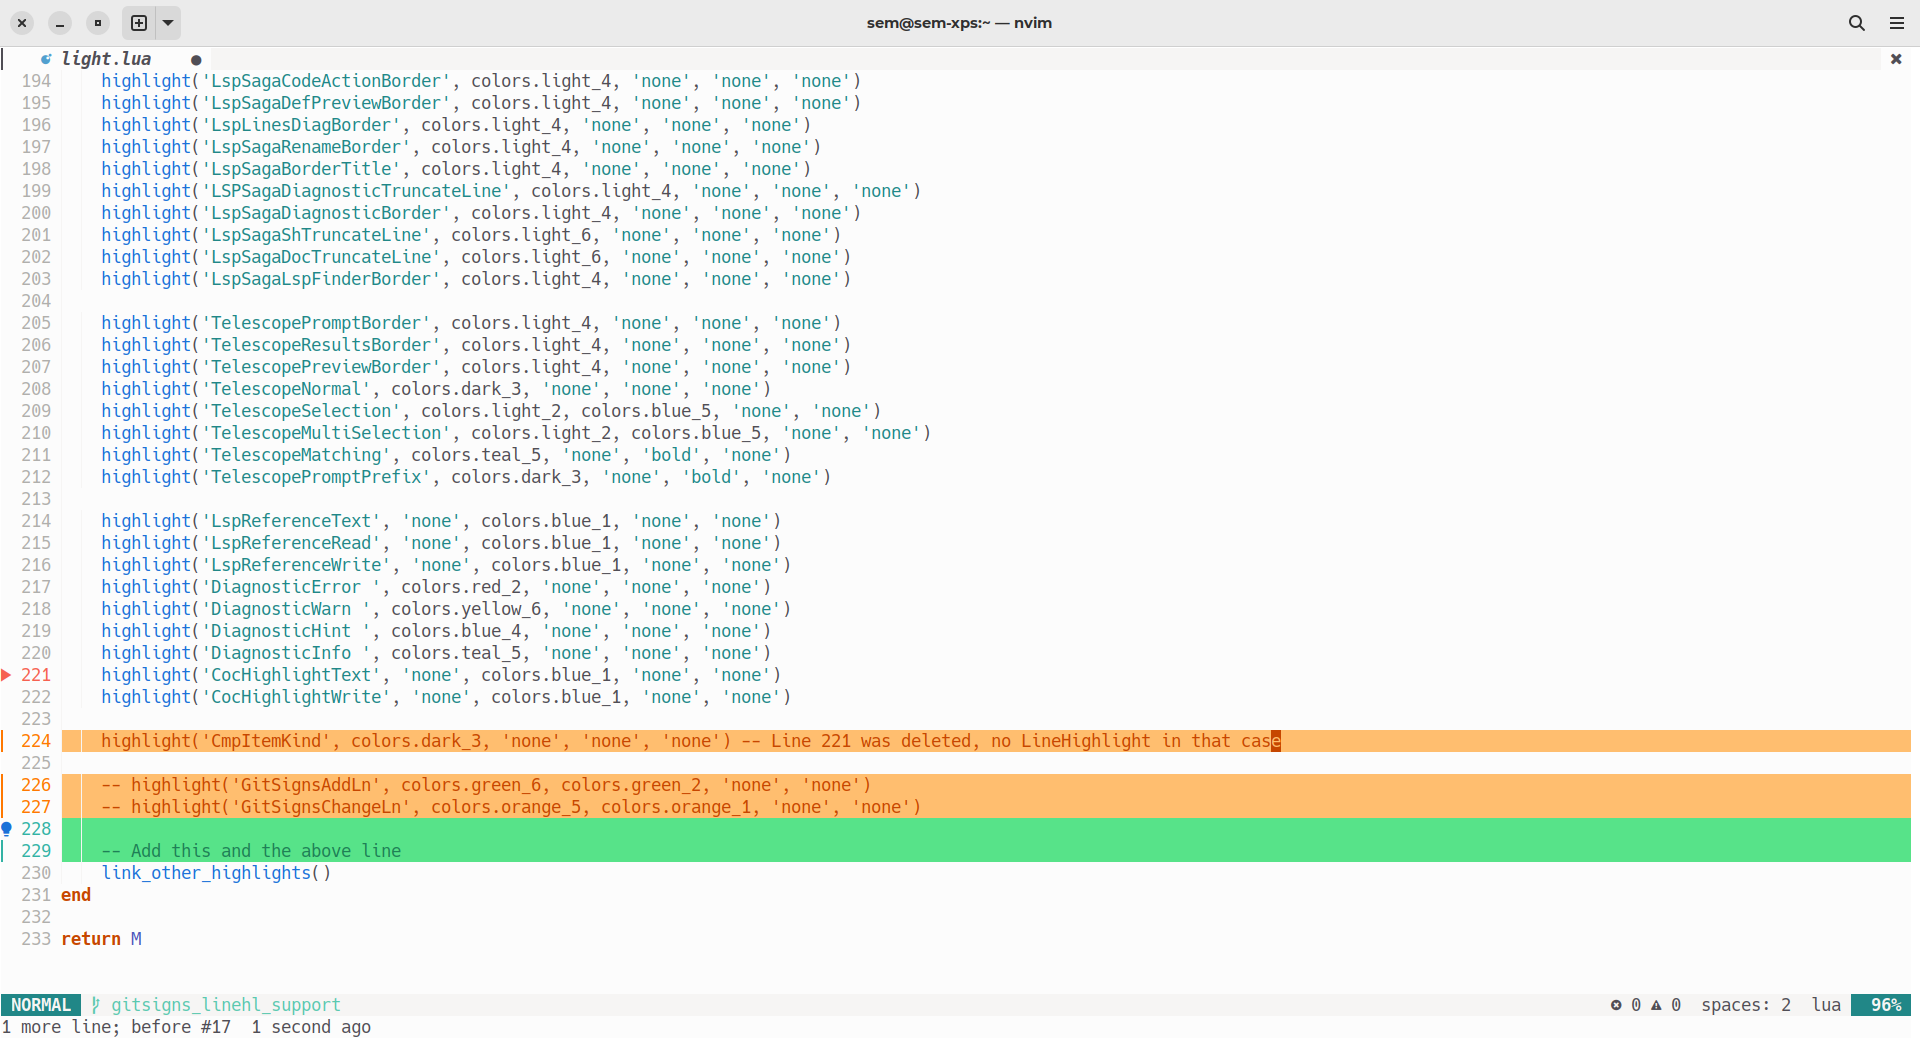The width and height of the screenshot is (1920, 1048).
Task: Click 'TelescopePromptBorder' text
Action: coord(316,323)
